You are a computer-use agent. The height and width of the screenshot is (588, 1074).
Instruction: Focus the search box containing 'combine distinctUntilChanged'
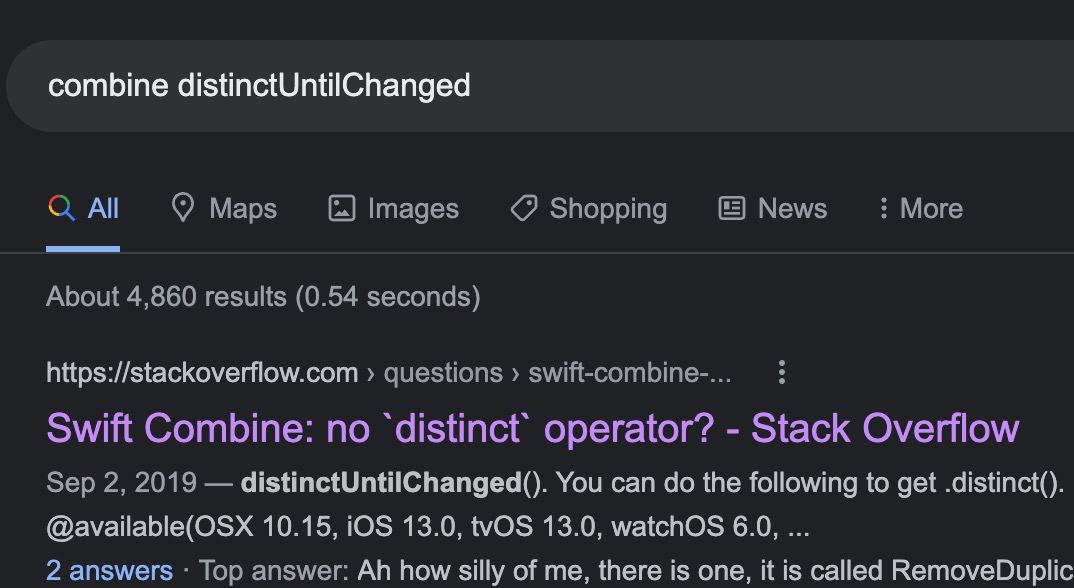540,86
